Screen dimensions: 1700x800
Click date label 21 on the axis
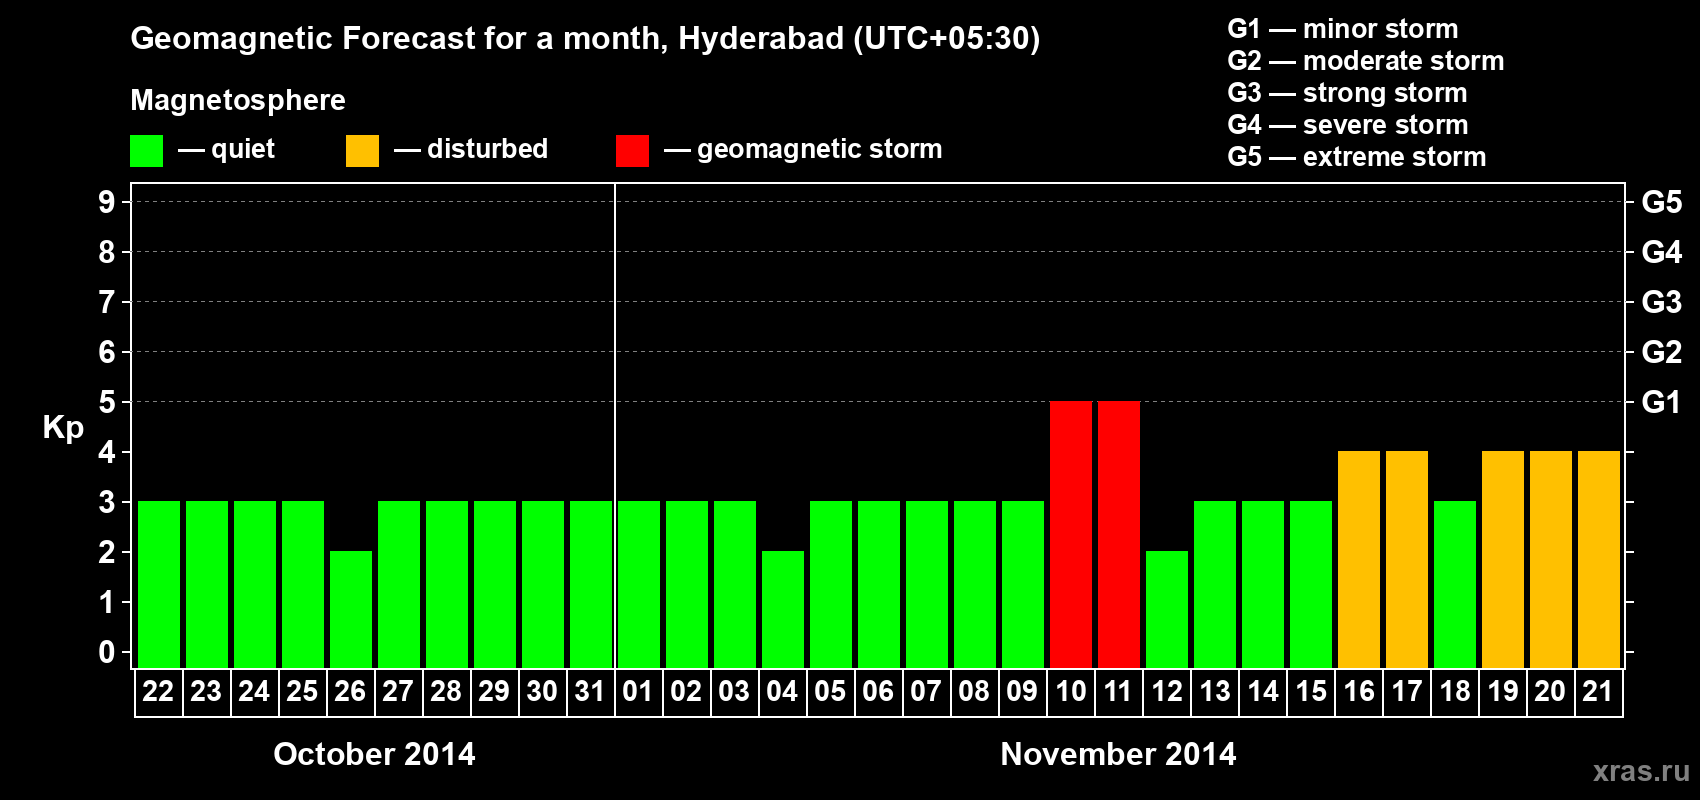[1598, 691]
